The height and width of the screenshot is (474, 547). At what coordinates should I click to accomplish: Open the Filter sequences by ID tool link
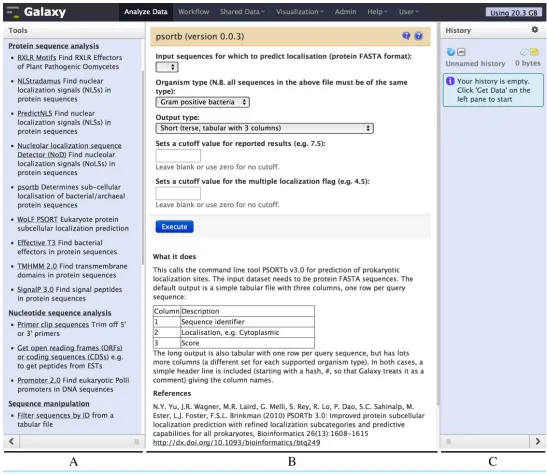pyautogui.click(x=54, y=415)
